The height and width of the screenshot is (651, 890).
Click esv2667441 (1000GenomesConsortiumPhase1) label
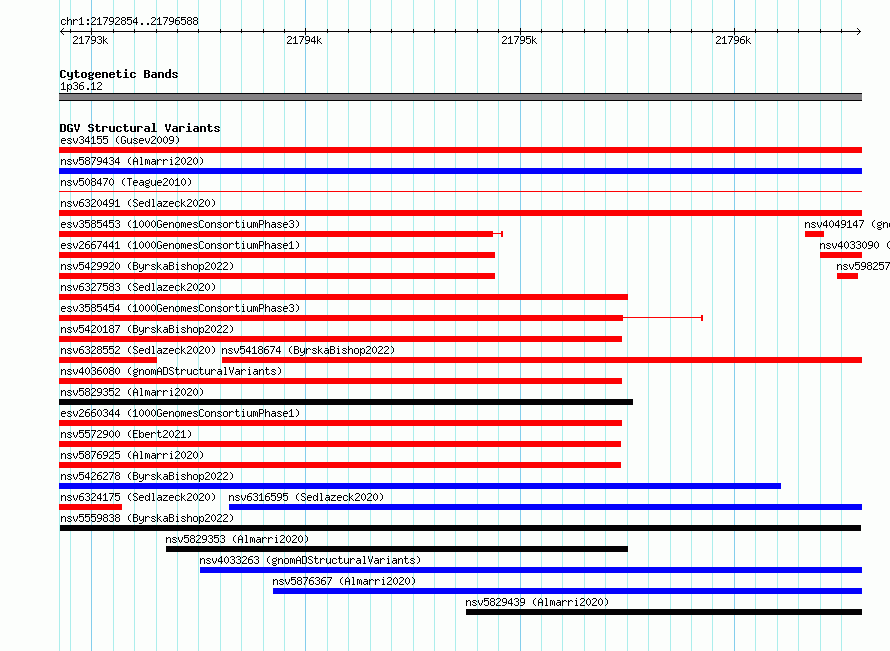pyautogui.click(x=180, y=245)
